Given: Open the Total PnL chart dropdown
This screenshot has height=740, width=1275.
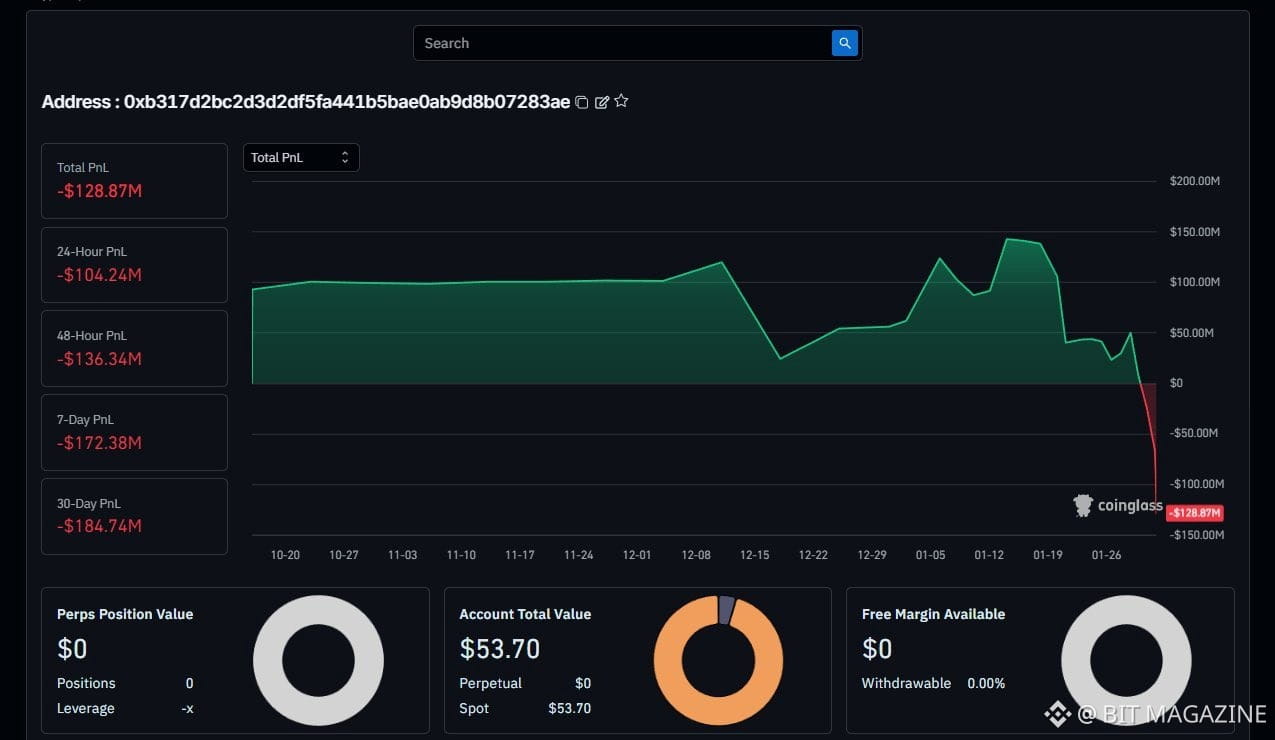Looking at the screenshot, I should [x=301, y=157].
